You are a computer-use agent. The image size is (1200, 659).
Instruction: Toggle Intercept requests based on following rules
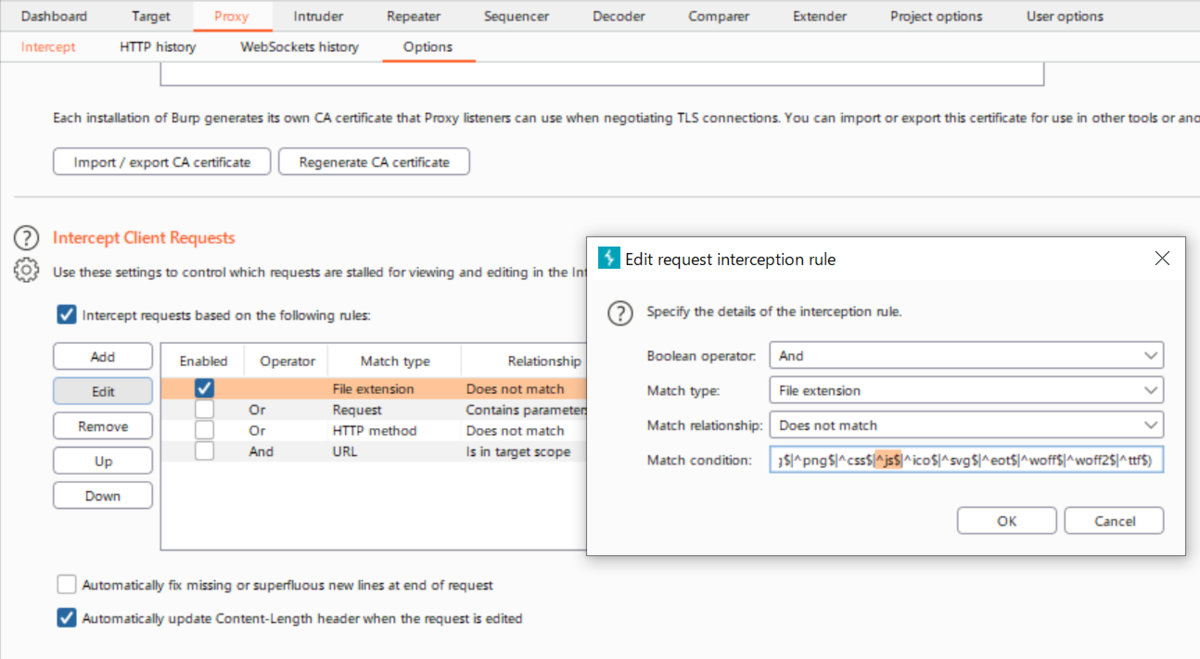click(67, 315)
